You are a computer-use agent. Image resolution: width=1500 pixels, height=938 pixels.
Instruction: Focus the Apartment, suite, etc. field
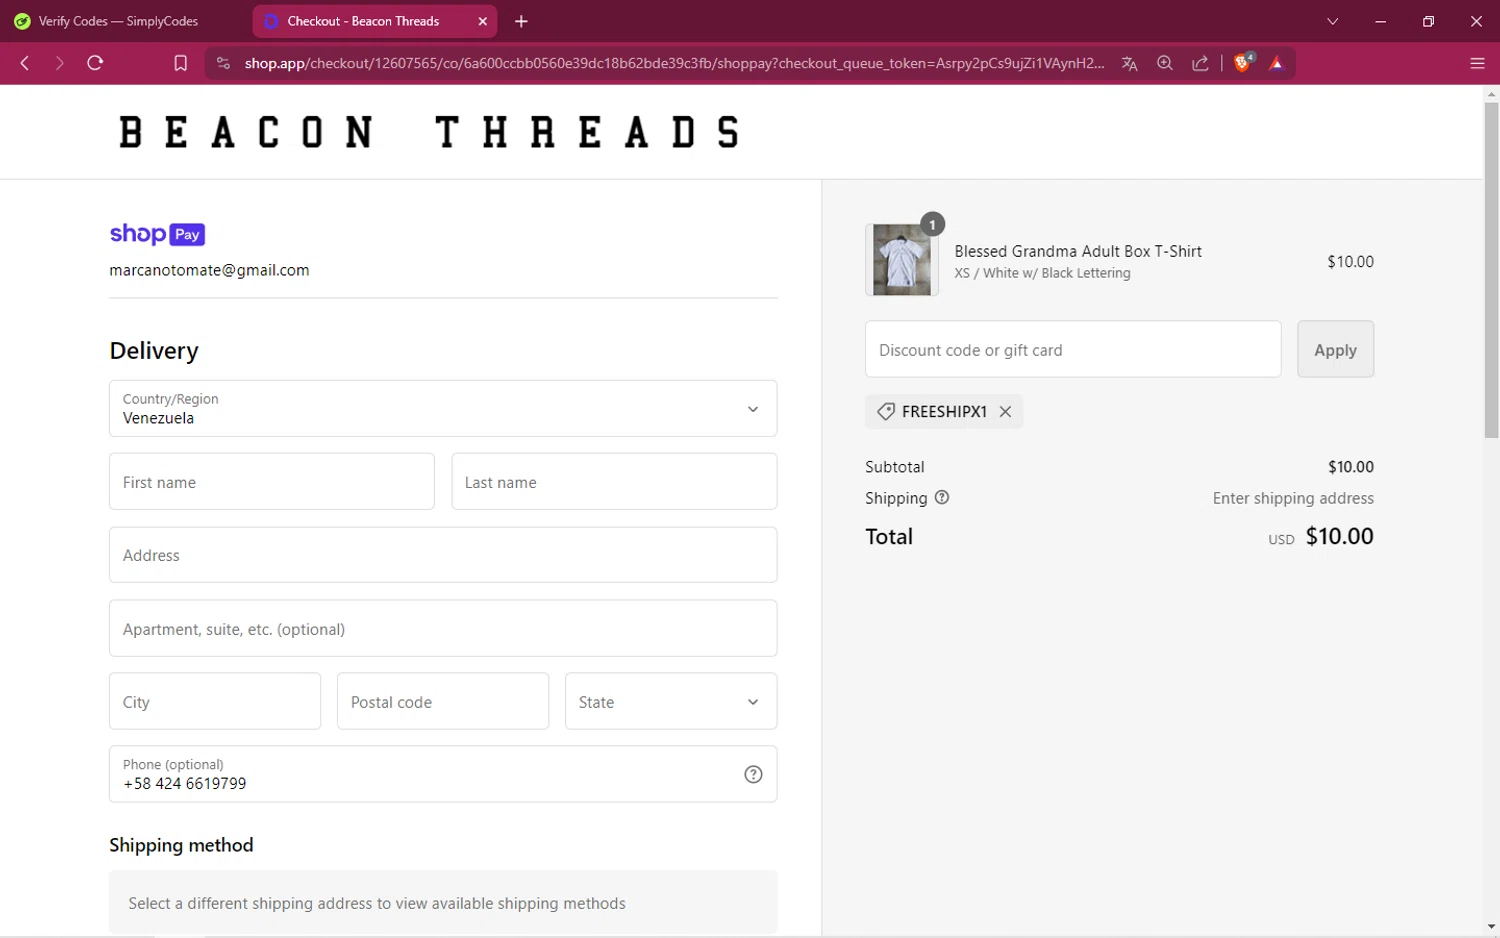(x=443, y=629)
